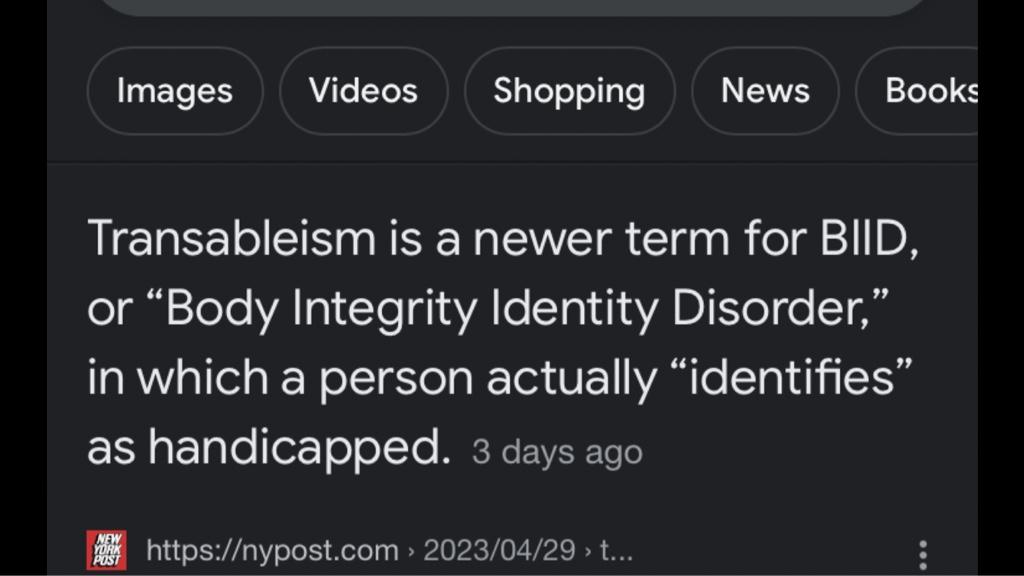Open the New York Post favicon
The image size is (1024, 576).
106,551
